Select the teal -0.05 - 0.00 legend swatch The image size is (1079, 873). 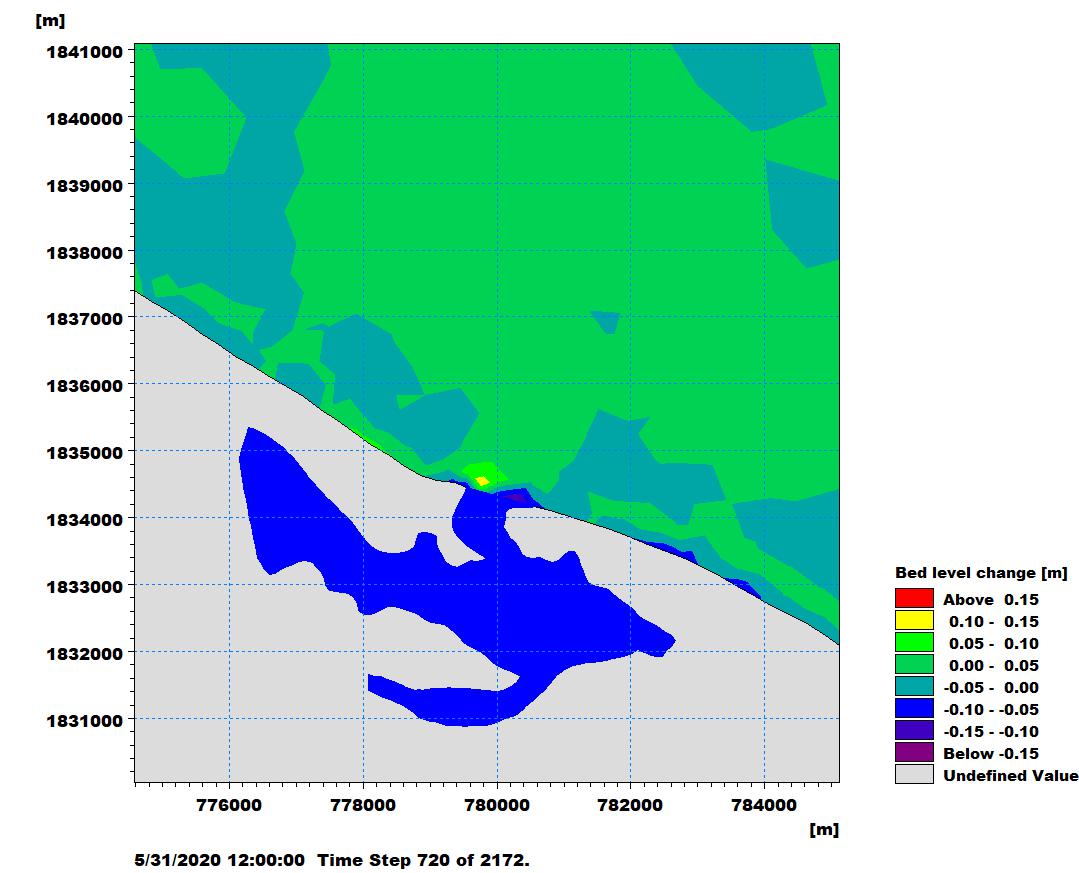tap(914, 687)
